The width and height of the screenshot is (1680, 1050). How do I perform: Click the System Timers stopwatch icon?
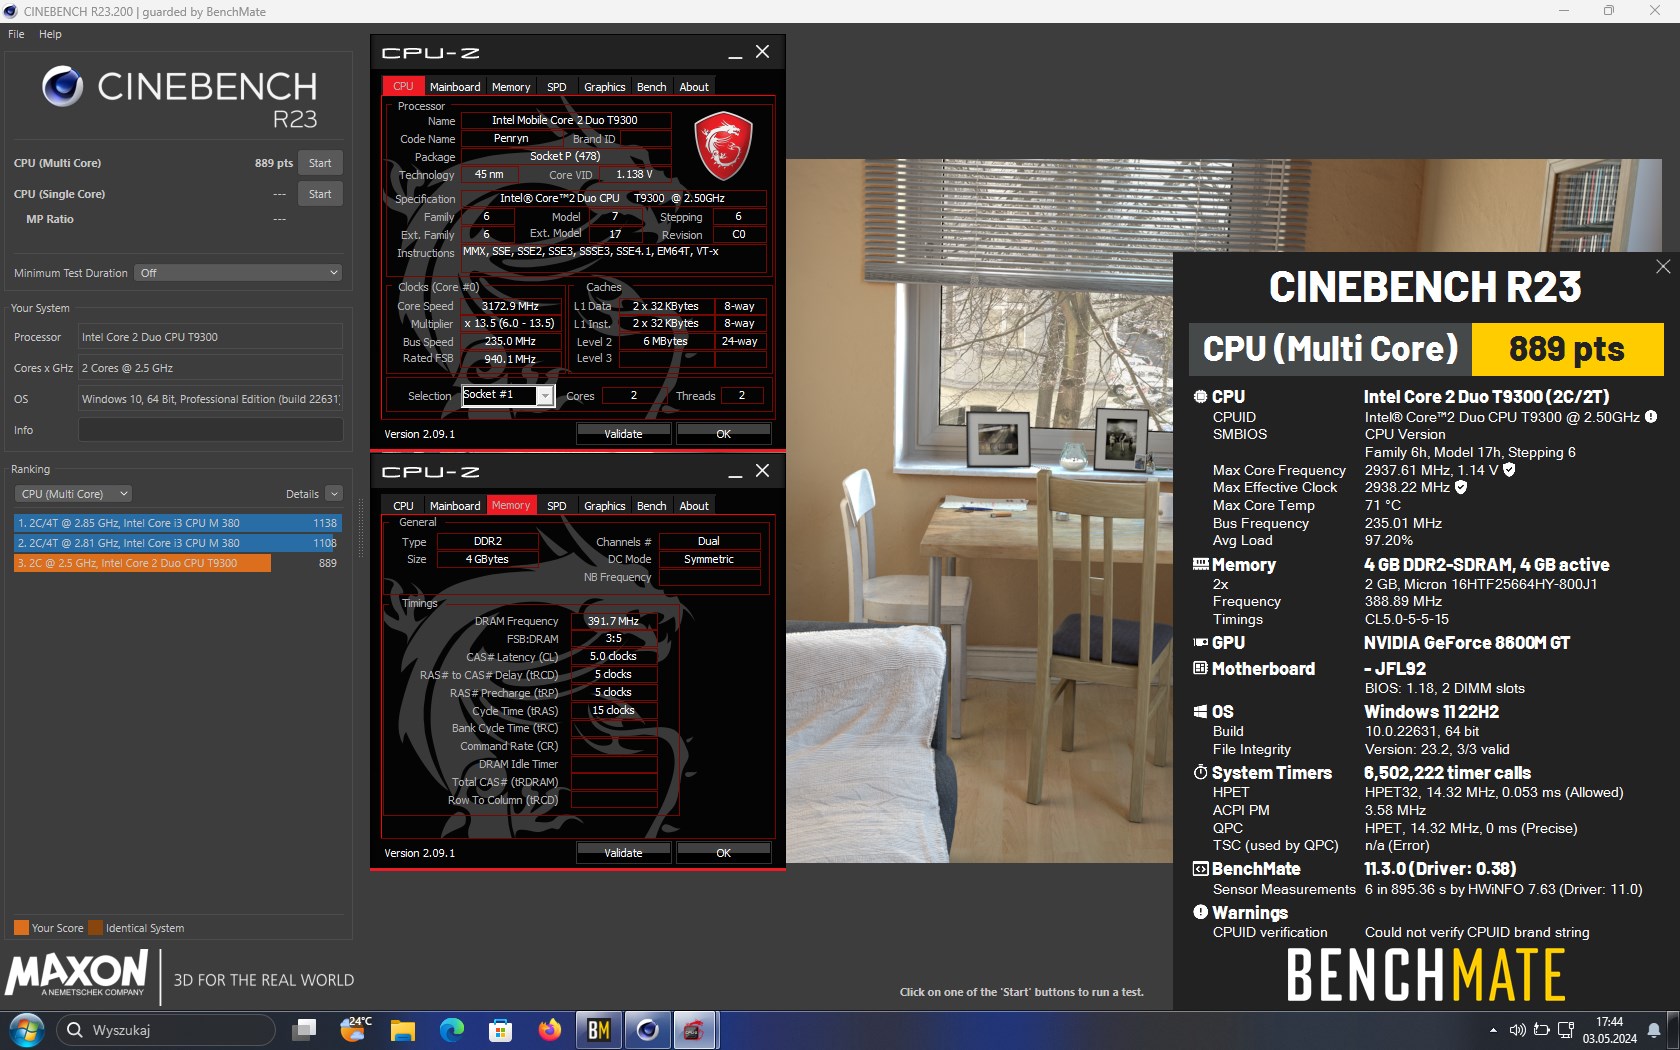(x=1200, y=773)
